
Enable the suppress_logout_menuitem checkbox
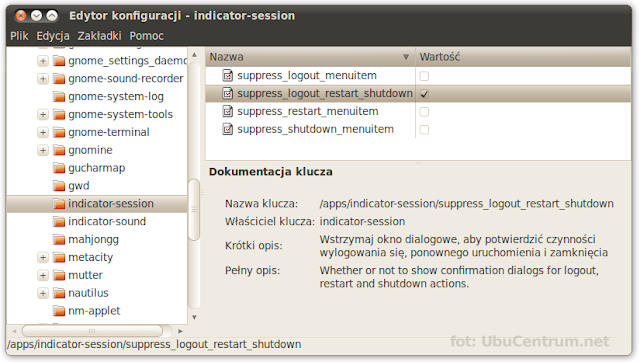424,76
